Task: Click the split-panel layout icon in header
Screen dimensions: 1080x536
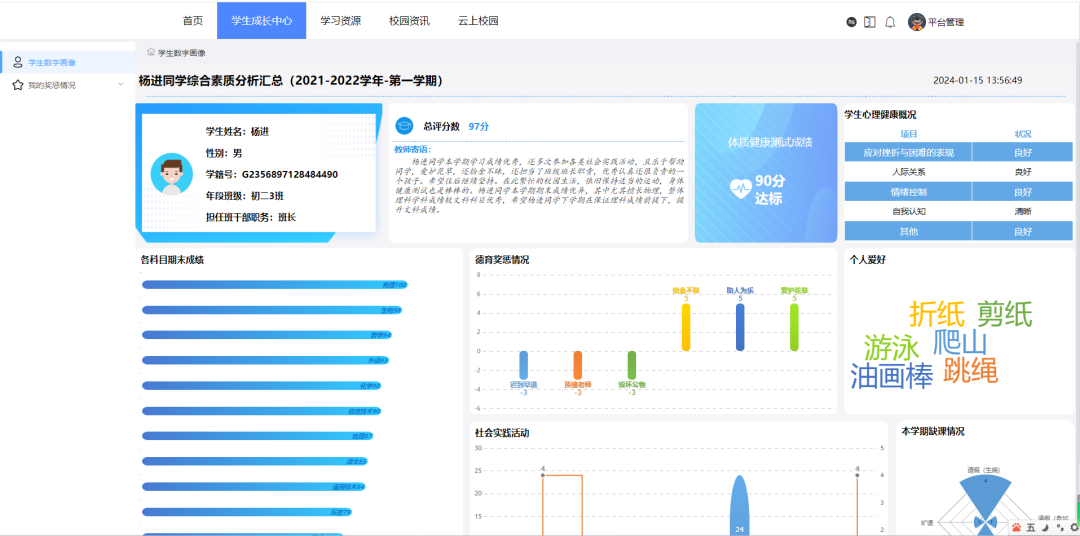Action: coord(870,22)
